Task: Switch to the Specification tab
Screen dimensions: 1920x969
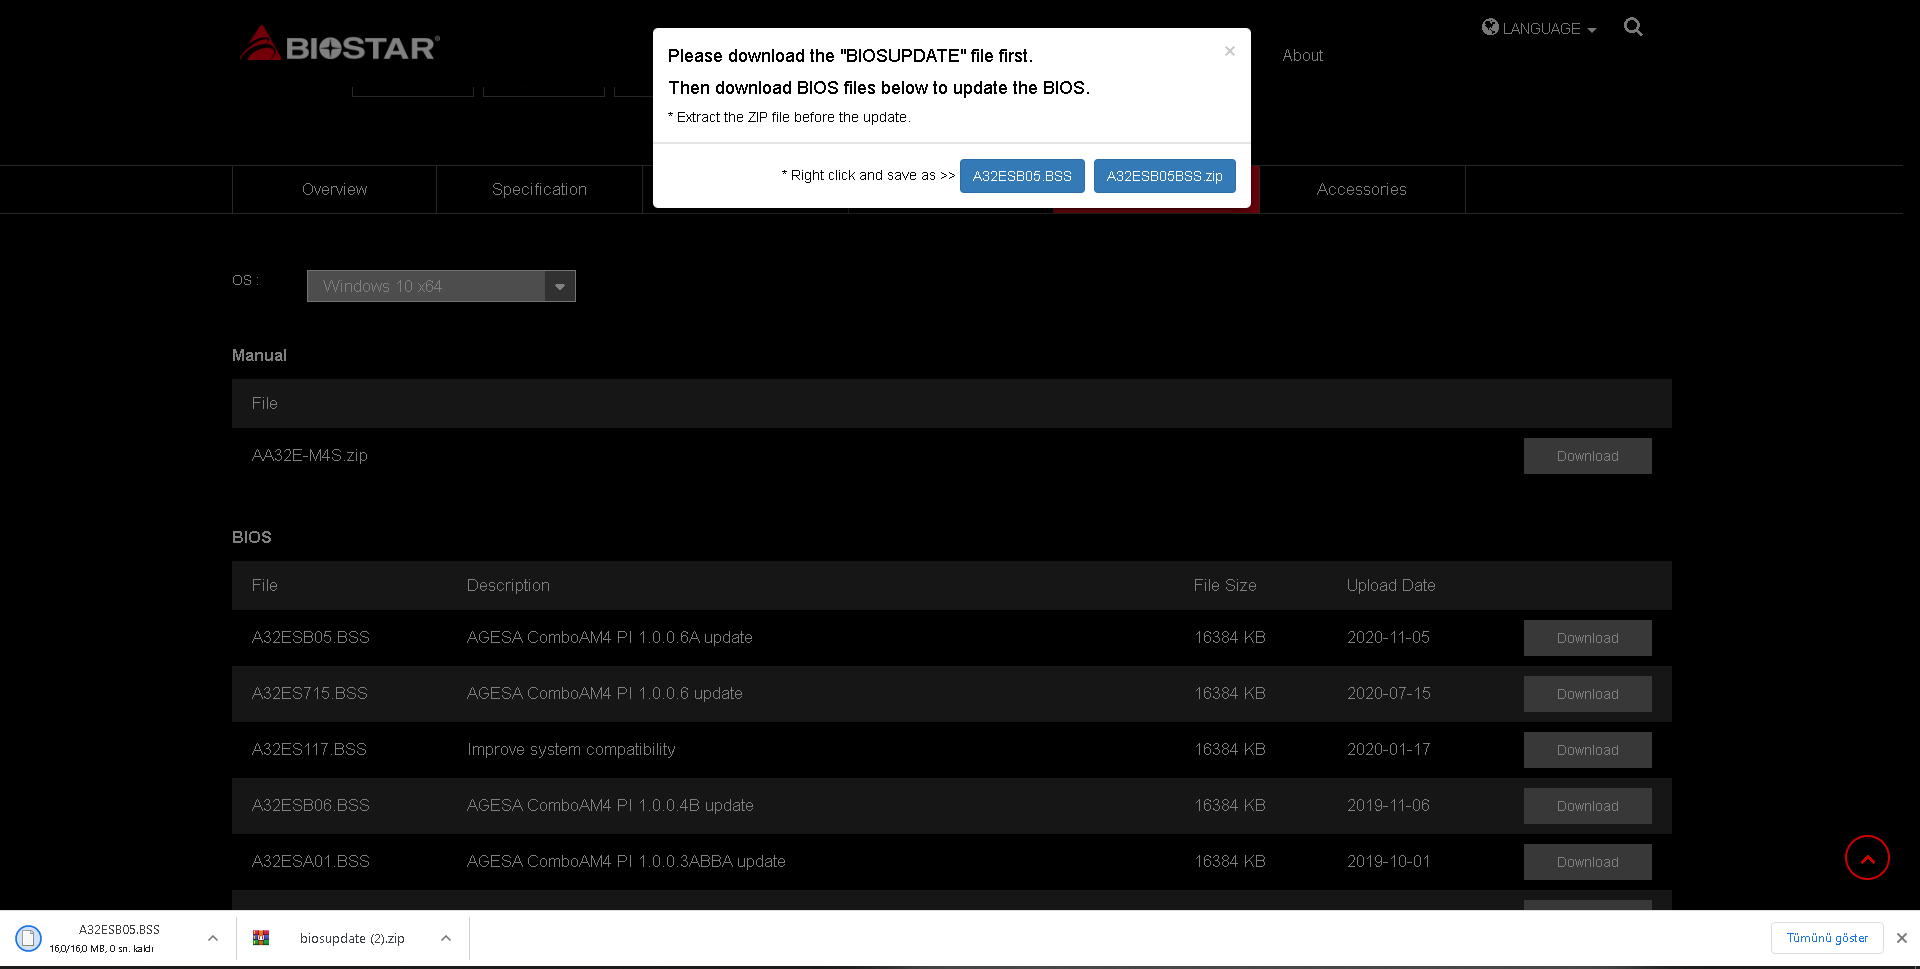Action: 539,189
